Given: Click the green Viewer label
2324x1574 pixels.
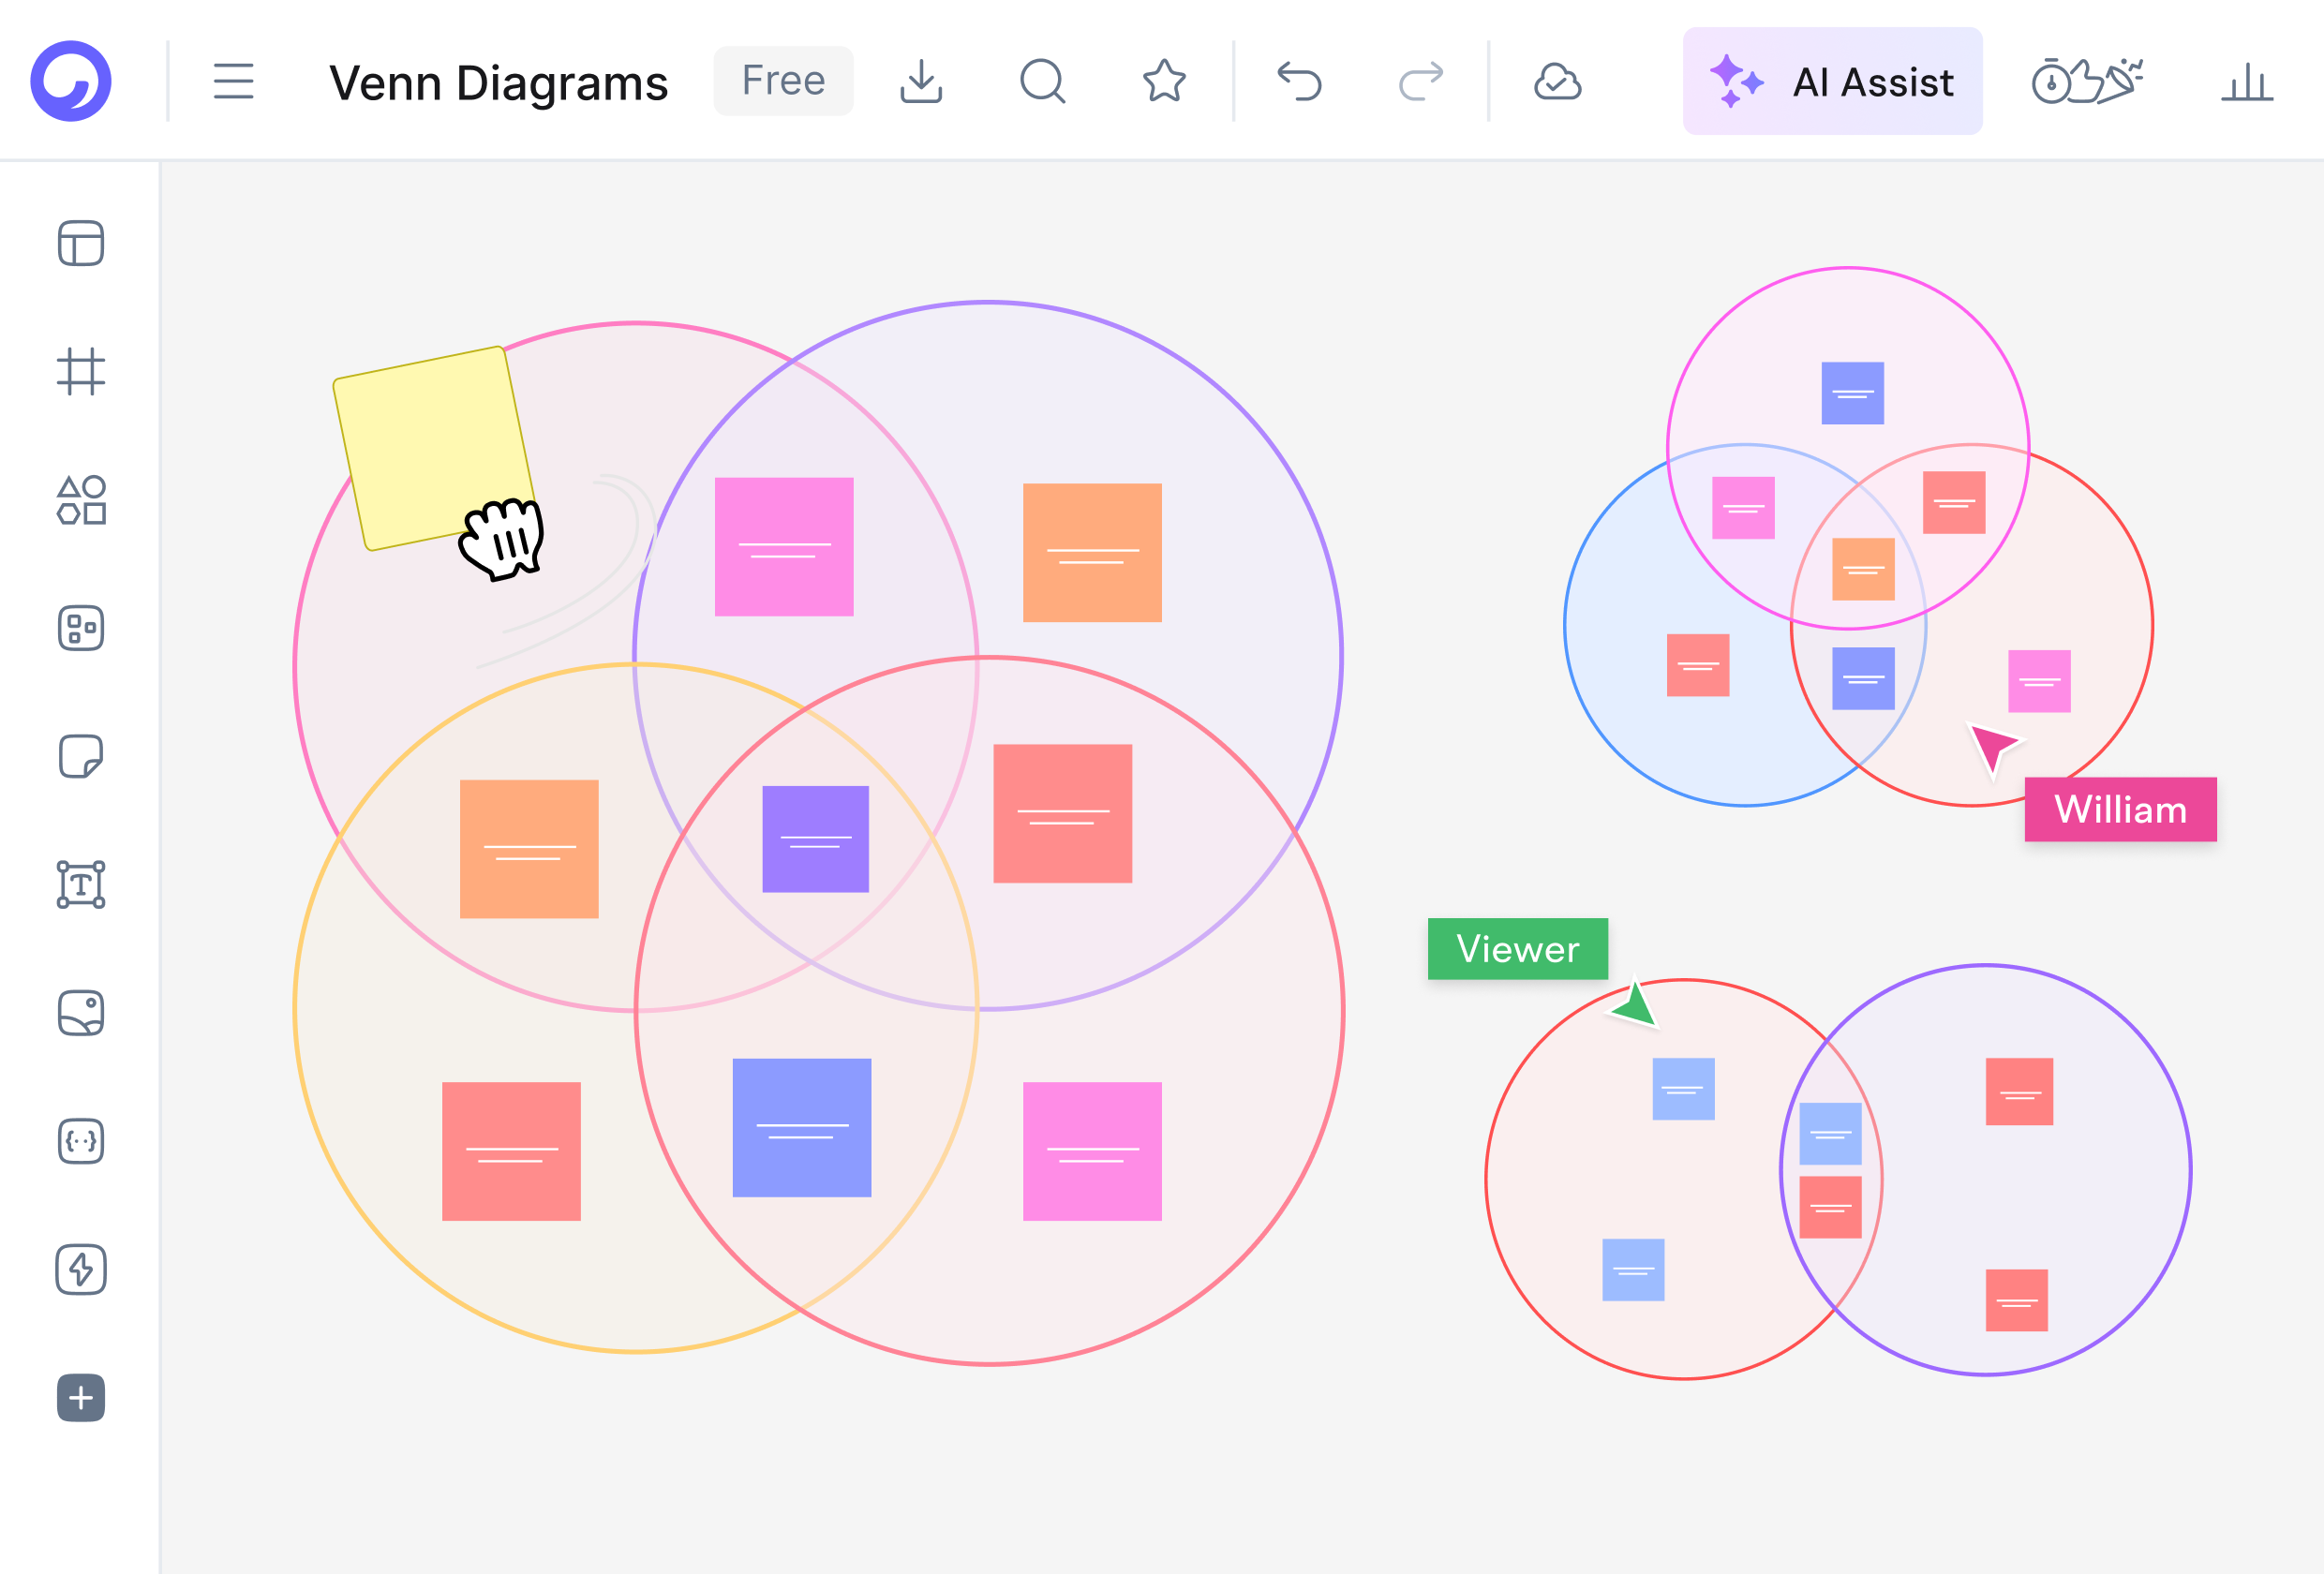Looking at the screenshot, I should click(1518, 949).
